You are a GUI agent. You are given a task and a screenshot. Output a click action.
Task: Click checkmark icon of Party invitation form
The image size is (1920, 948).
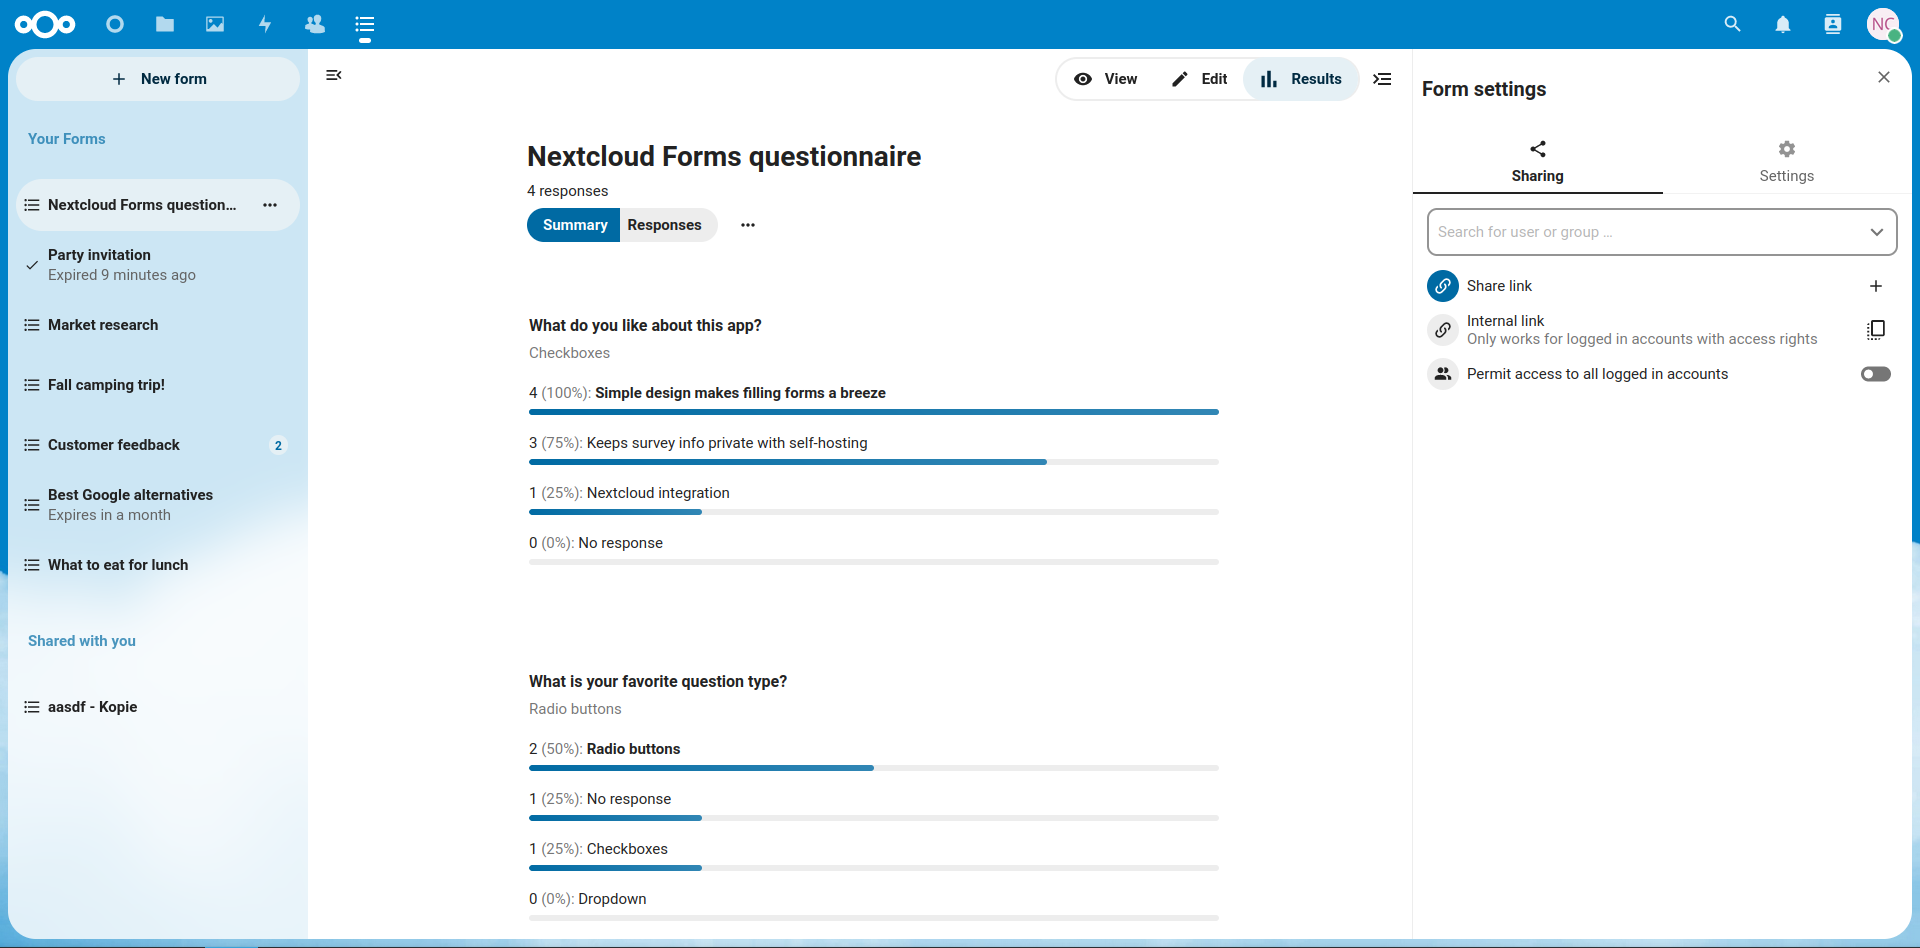(x=32, y=265)
